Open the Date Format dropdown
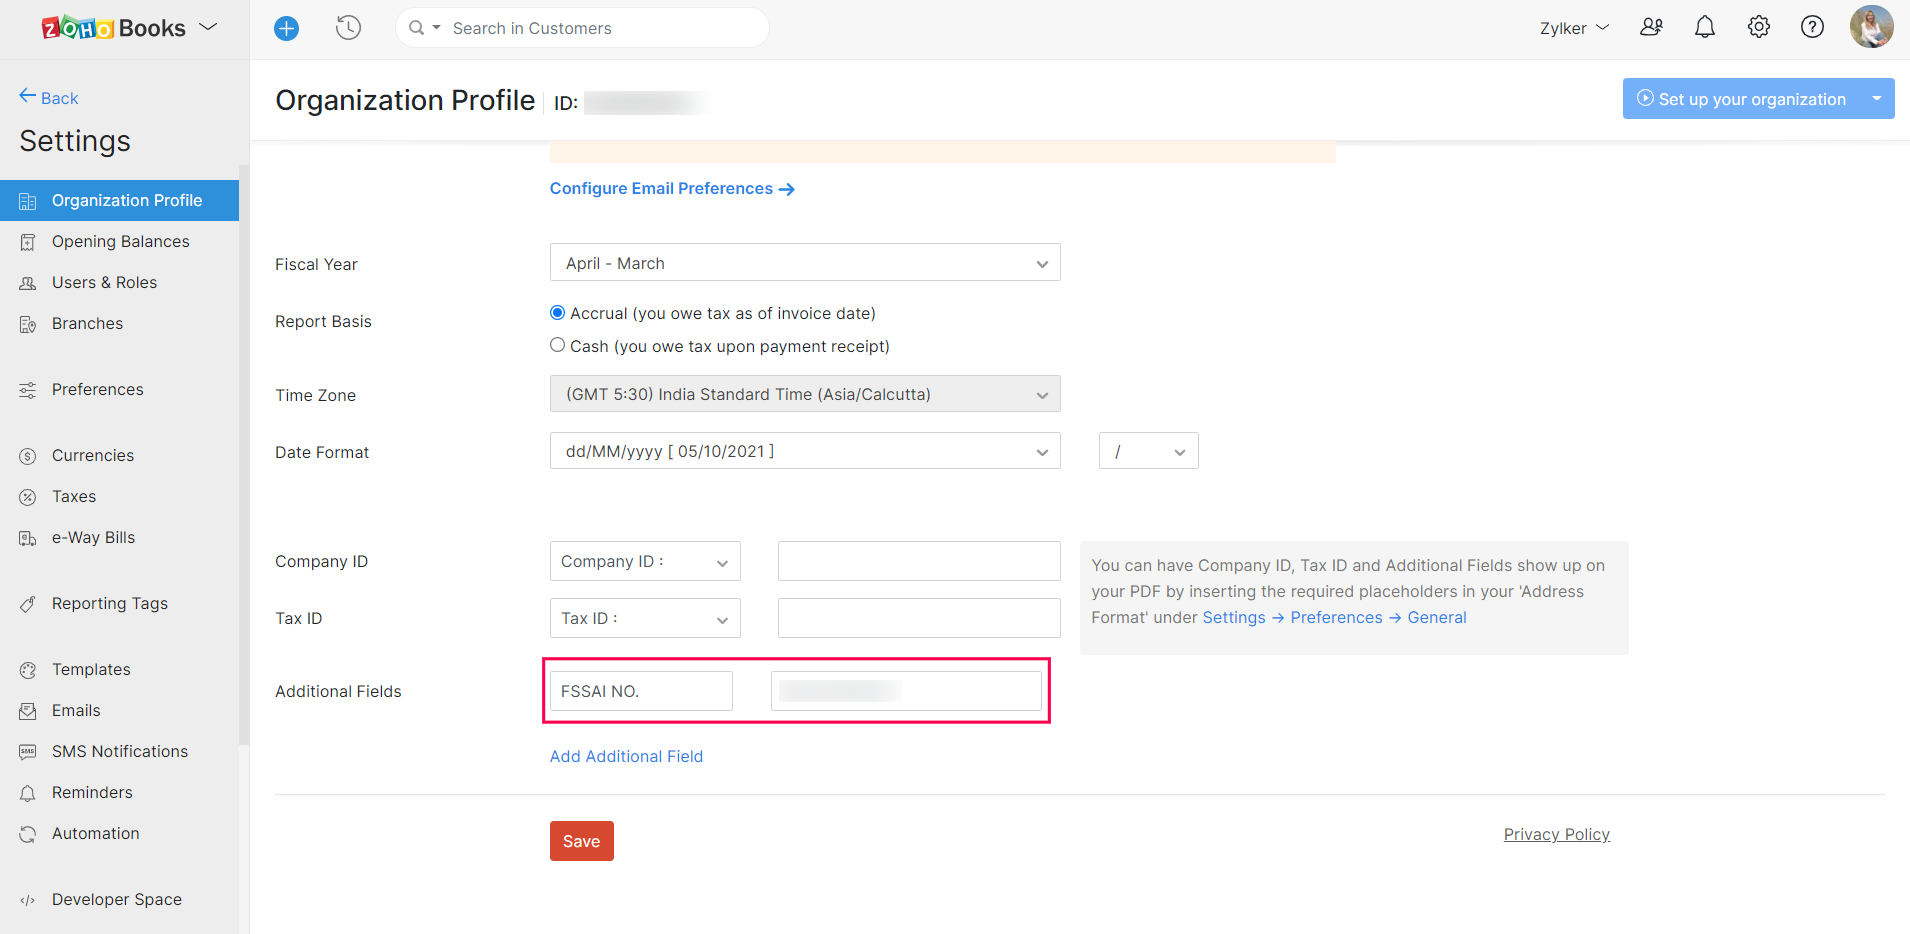Screen dimensions: 1910x934 (x=804, y=451)
